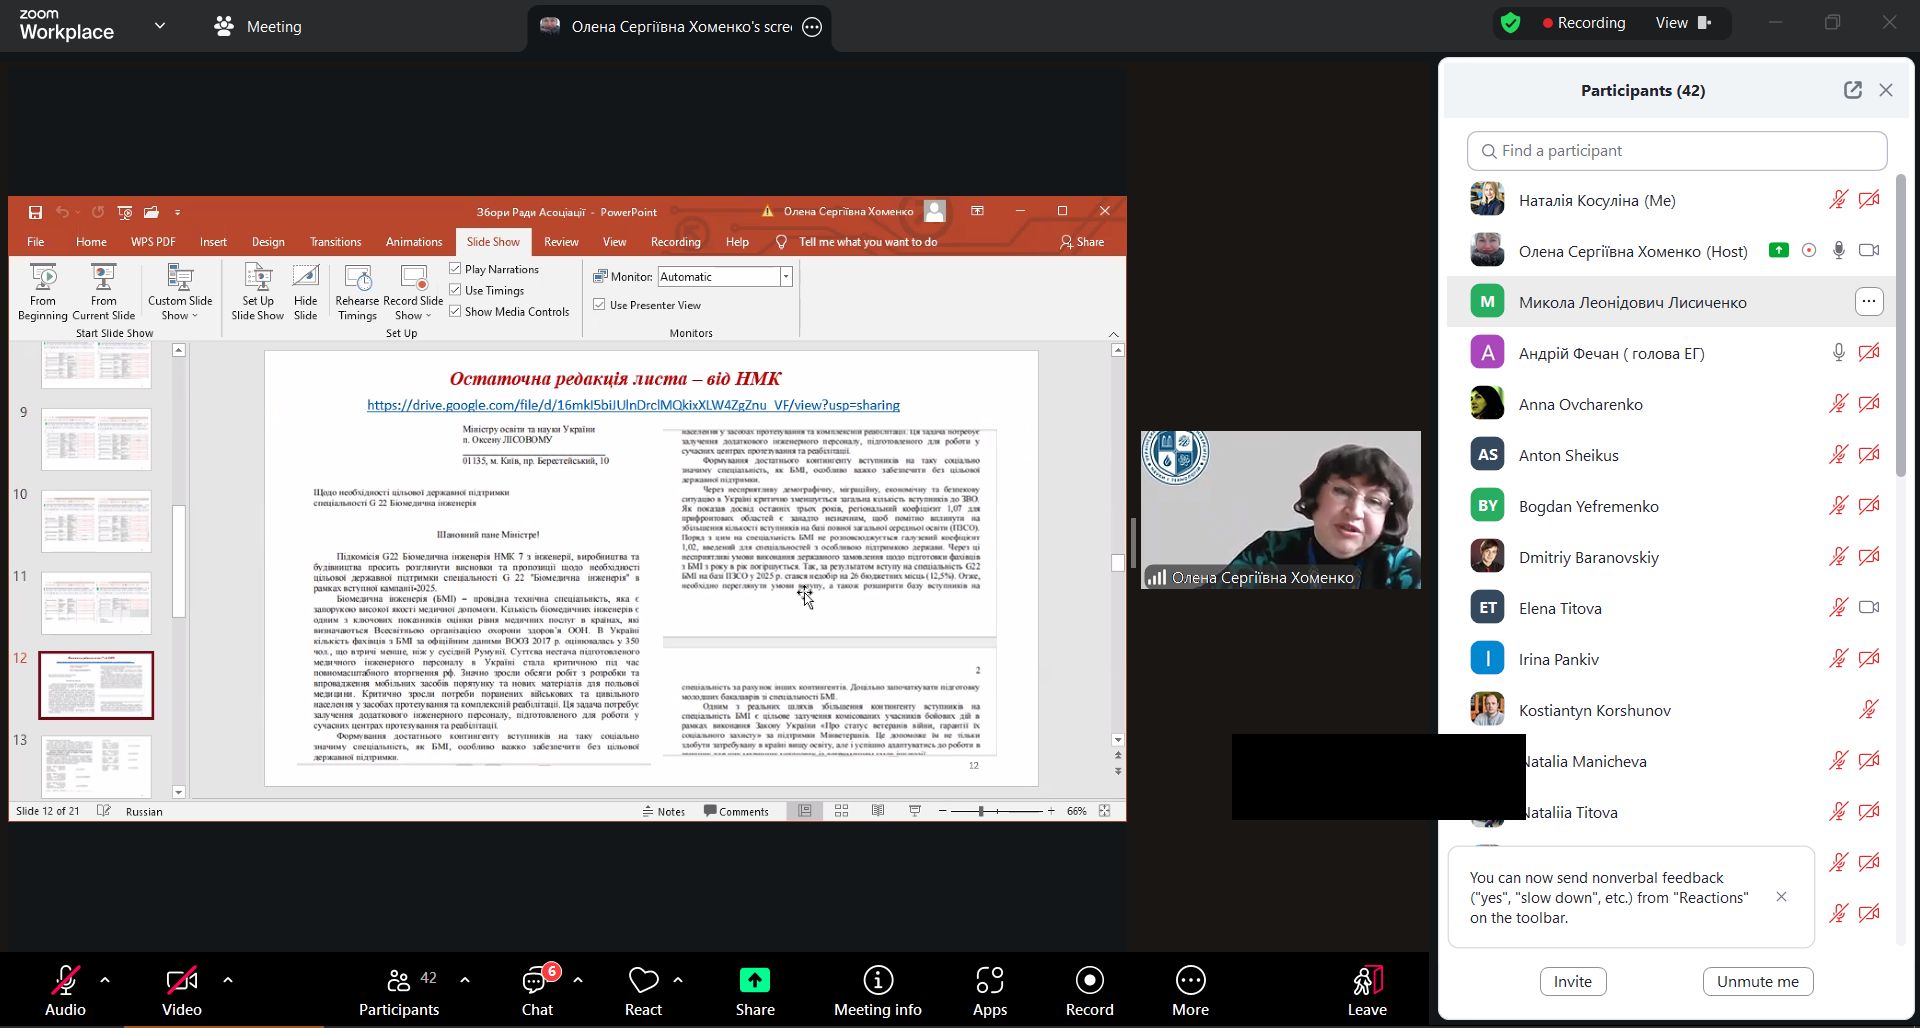
Task: Unmute the Audio microphone
Action: pos(65,990)
